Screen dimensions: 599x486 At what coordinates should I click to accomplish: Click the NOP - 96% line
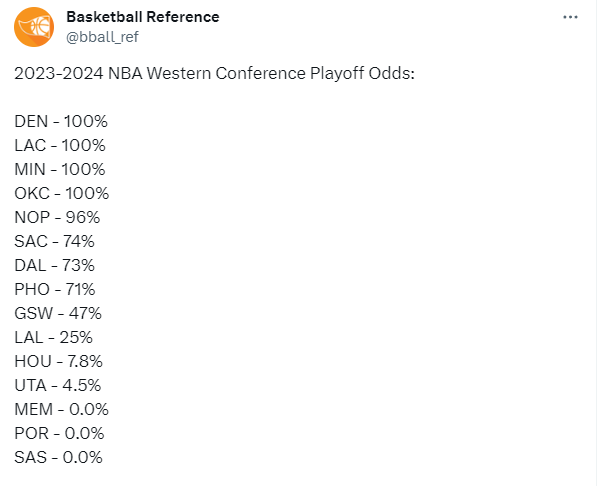pyautogui.click(x=57, y=217)
